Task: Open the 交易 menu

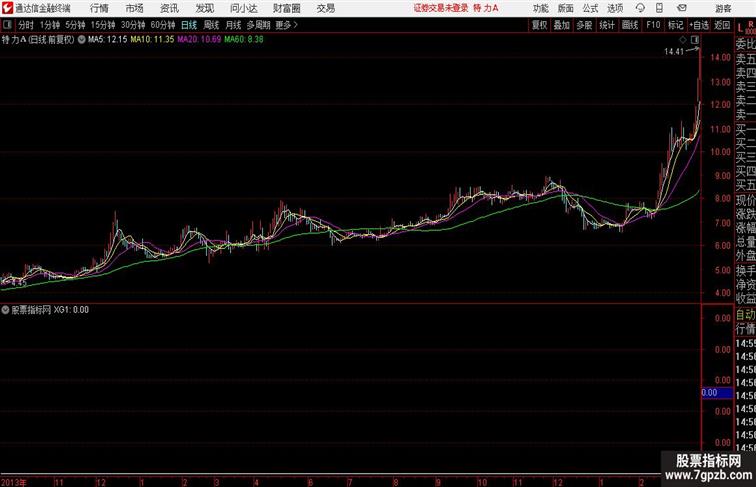Action: 325,8
